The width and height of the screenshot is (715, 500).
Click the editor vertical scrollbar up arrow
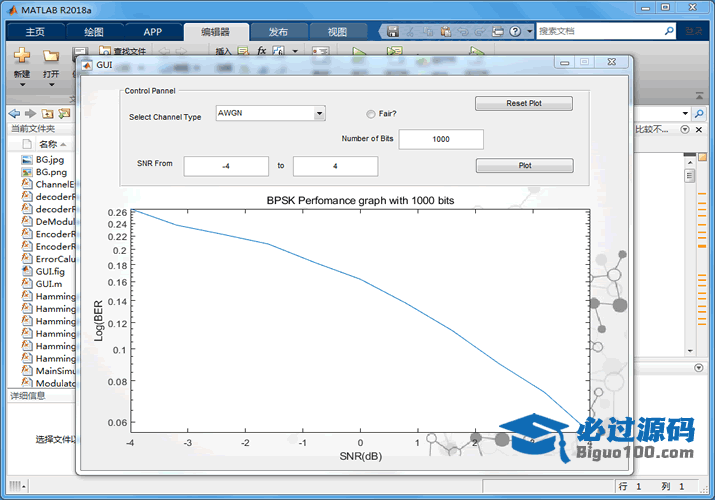(690, 163)
